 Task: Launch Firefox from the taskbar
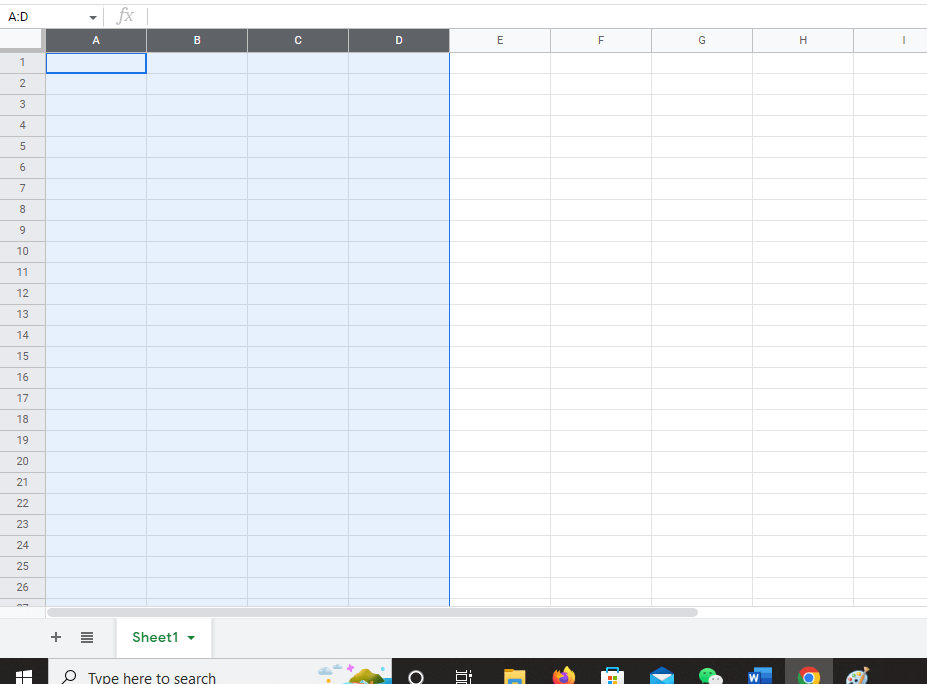tap(562, 675)
